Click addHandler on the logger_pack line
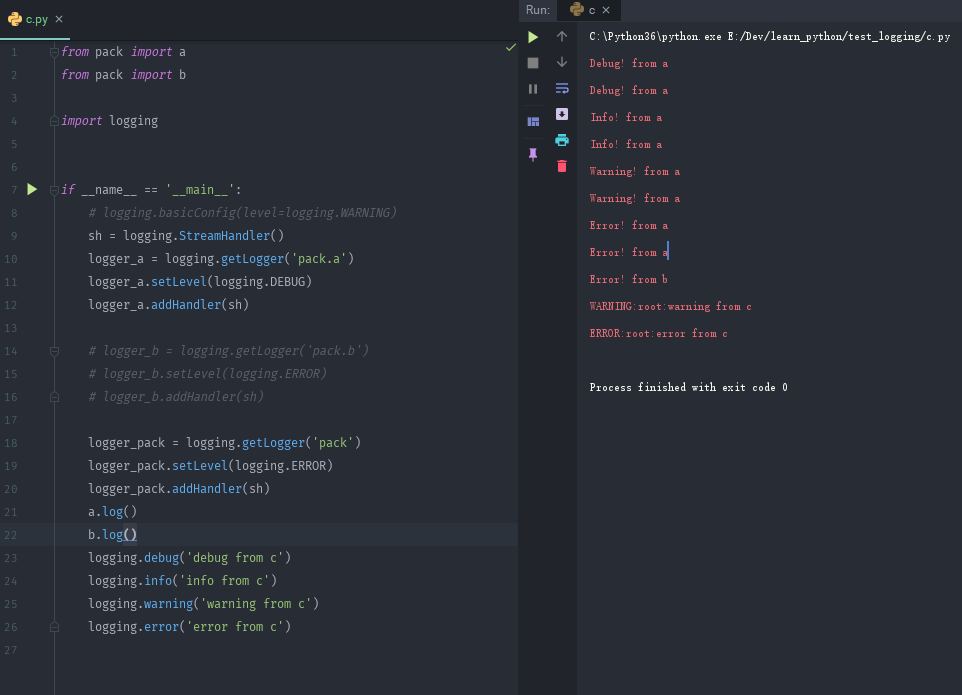The image size is (962, 695). 207,489
